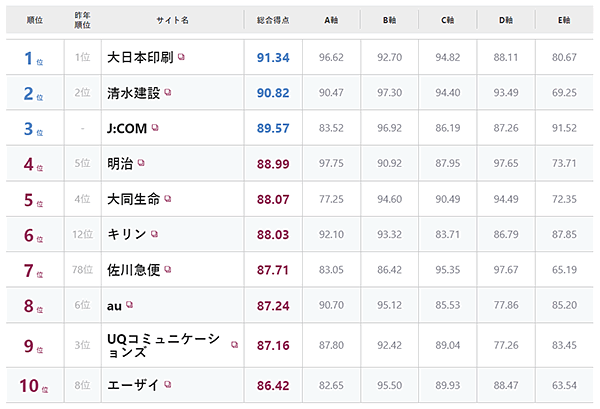Click total score 91.34 in first row
The width and height of the screenshot is (600, 409).
click(273, 58)
